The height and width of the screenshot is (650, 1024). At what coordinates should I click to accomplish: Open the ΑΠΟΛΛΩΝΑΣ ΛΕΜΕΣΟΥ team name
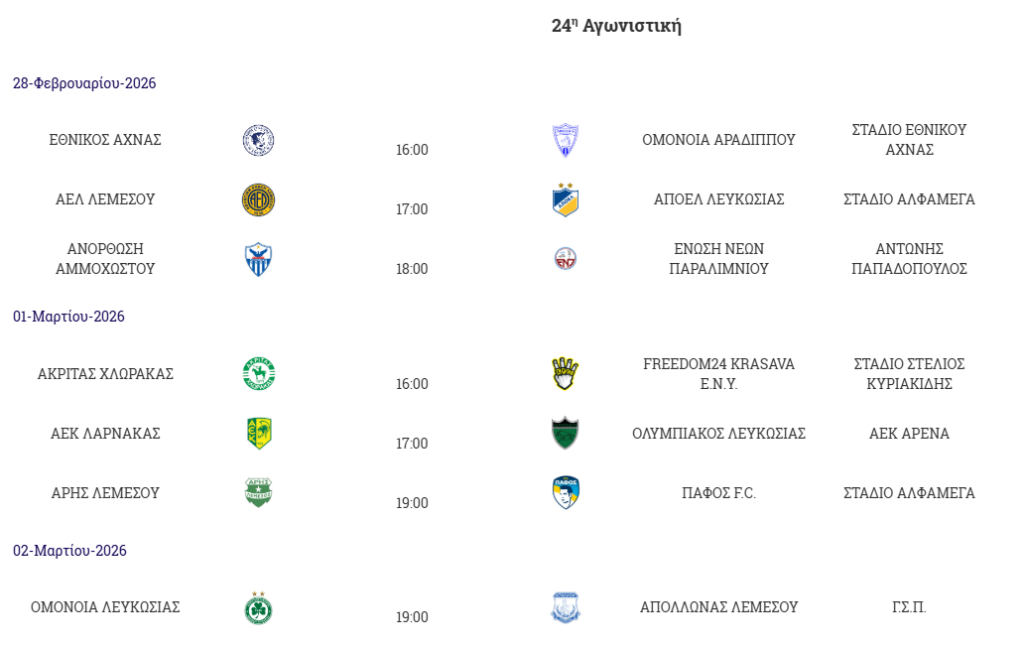click(719, 607)
